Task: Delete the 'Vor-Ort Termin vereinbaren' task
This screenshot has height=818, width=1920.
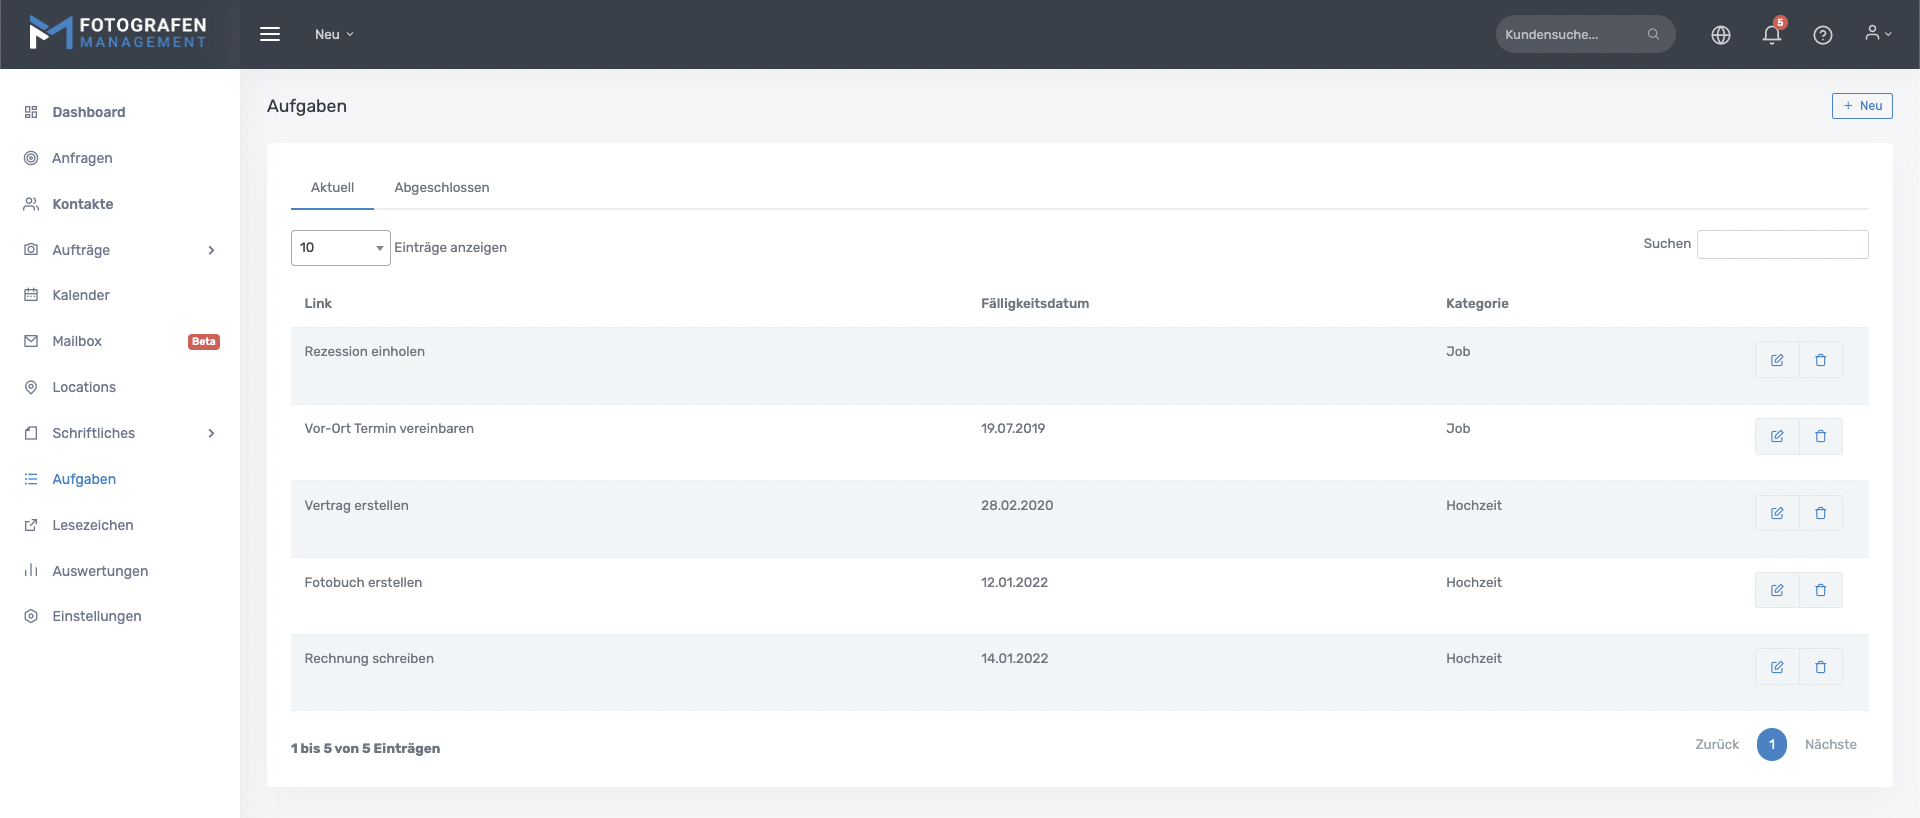Action: click(1820, 437)
